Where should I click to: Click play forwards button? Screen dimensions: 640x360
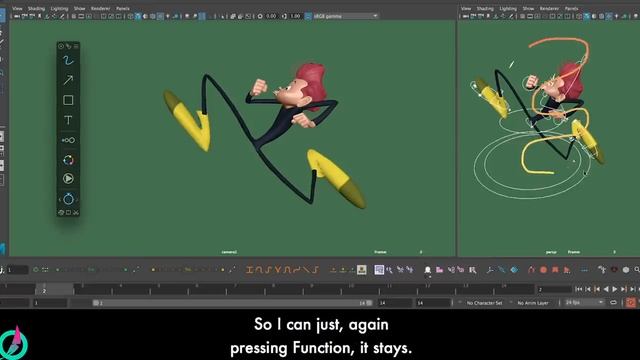coord(615,289)
